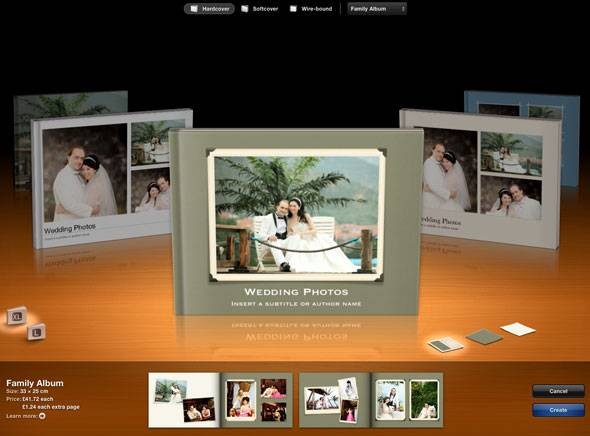Screen dimensions: 590x436
Task: Open the Family Album theme dropdown
Action: coord(377,9)
